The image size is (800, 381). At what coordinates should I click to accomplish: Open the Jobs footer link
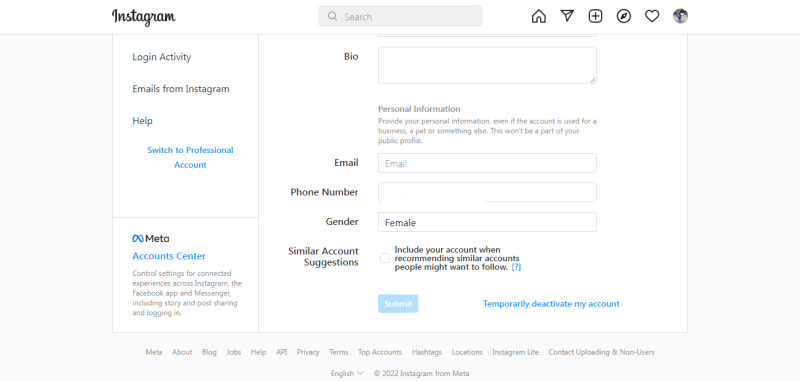click(234, 352)
